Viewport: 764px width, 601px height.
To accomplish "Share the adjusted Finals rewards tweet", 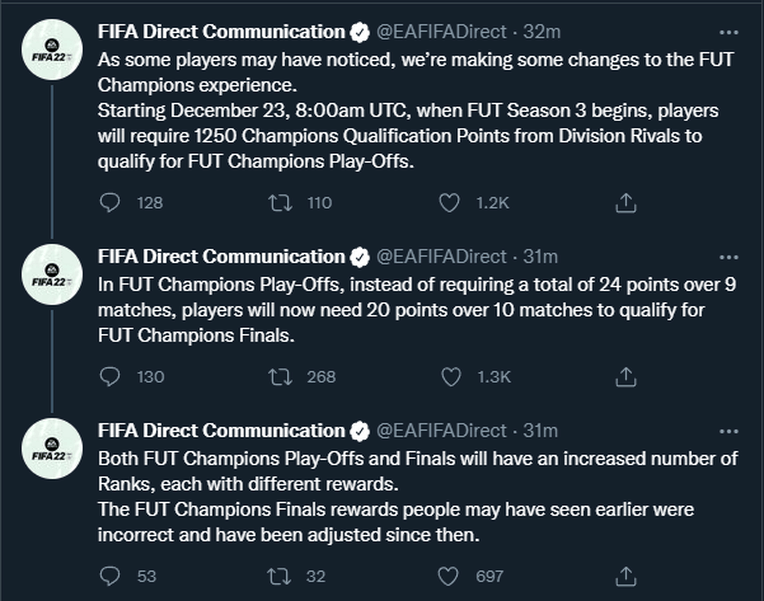I will pyautogui.click(x=625, y=576).
